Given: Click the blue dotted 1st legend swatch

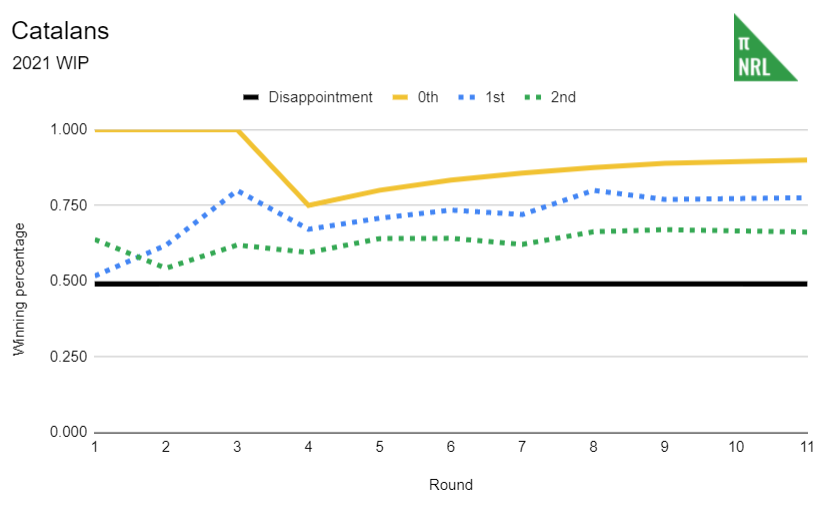Looking at the screenshot, I should (467, 98).
